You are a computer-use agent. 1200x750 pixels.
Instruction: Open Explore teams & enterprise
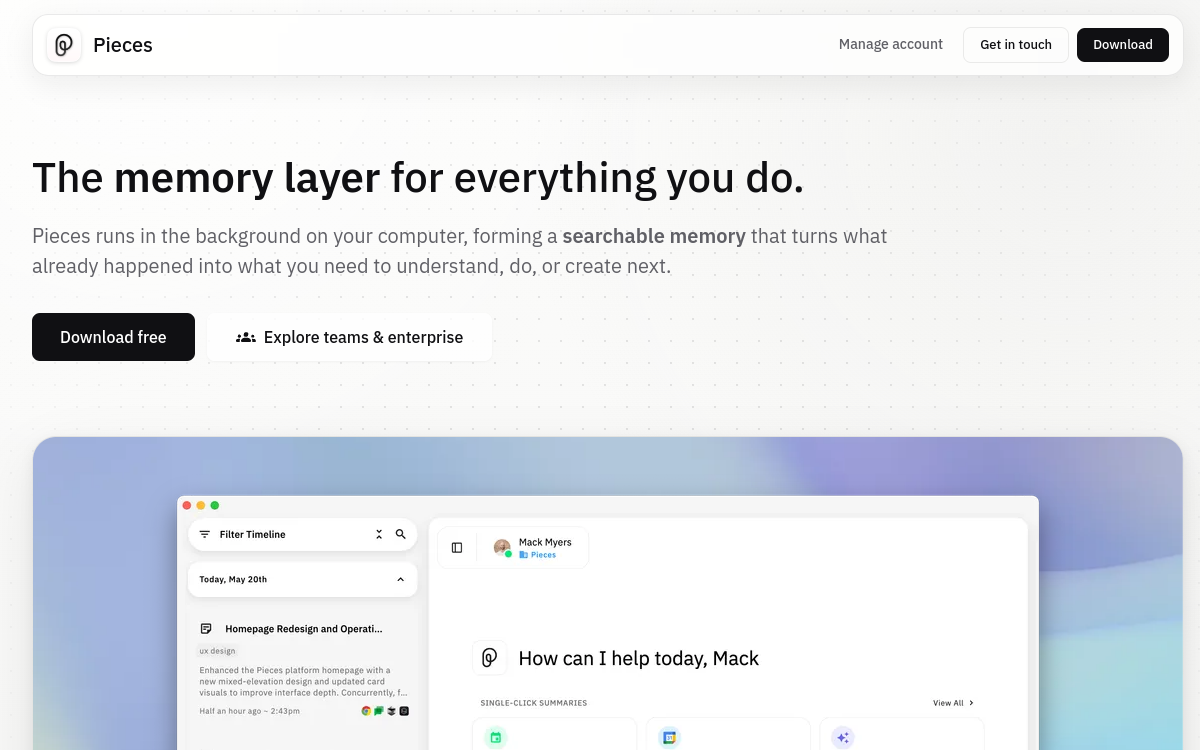tap(349, 337)
